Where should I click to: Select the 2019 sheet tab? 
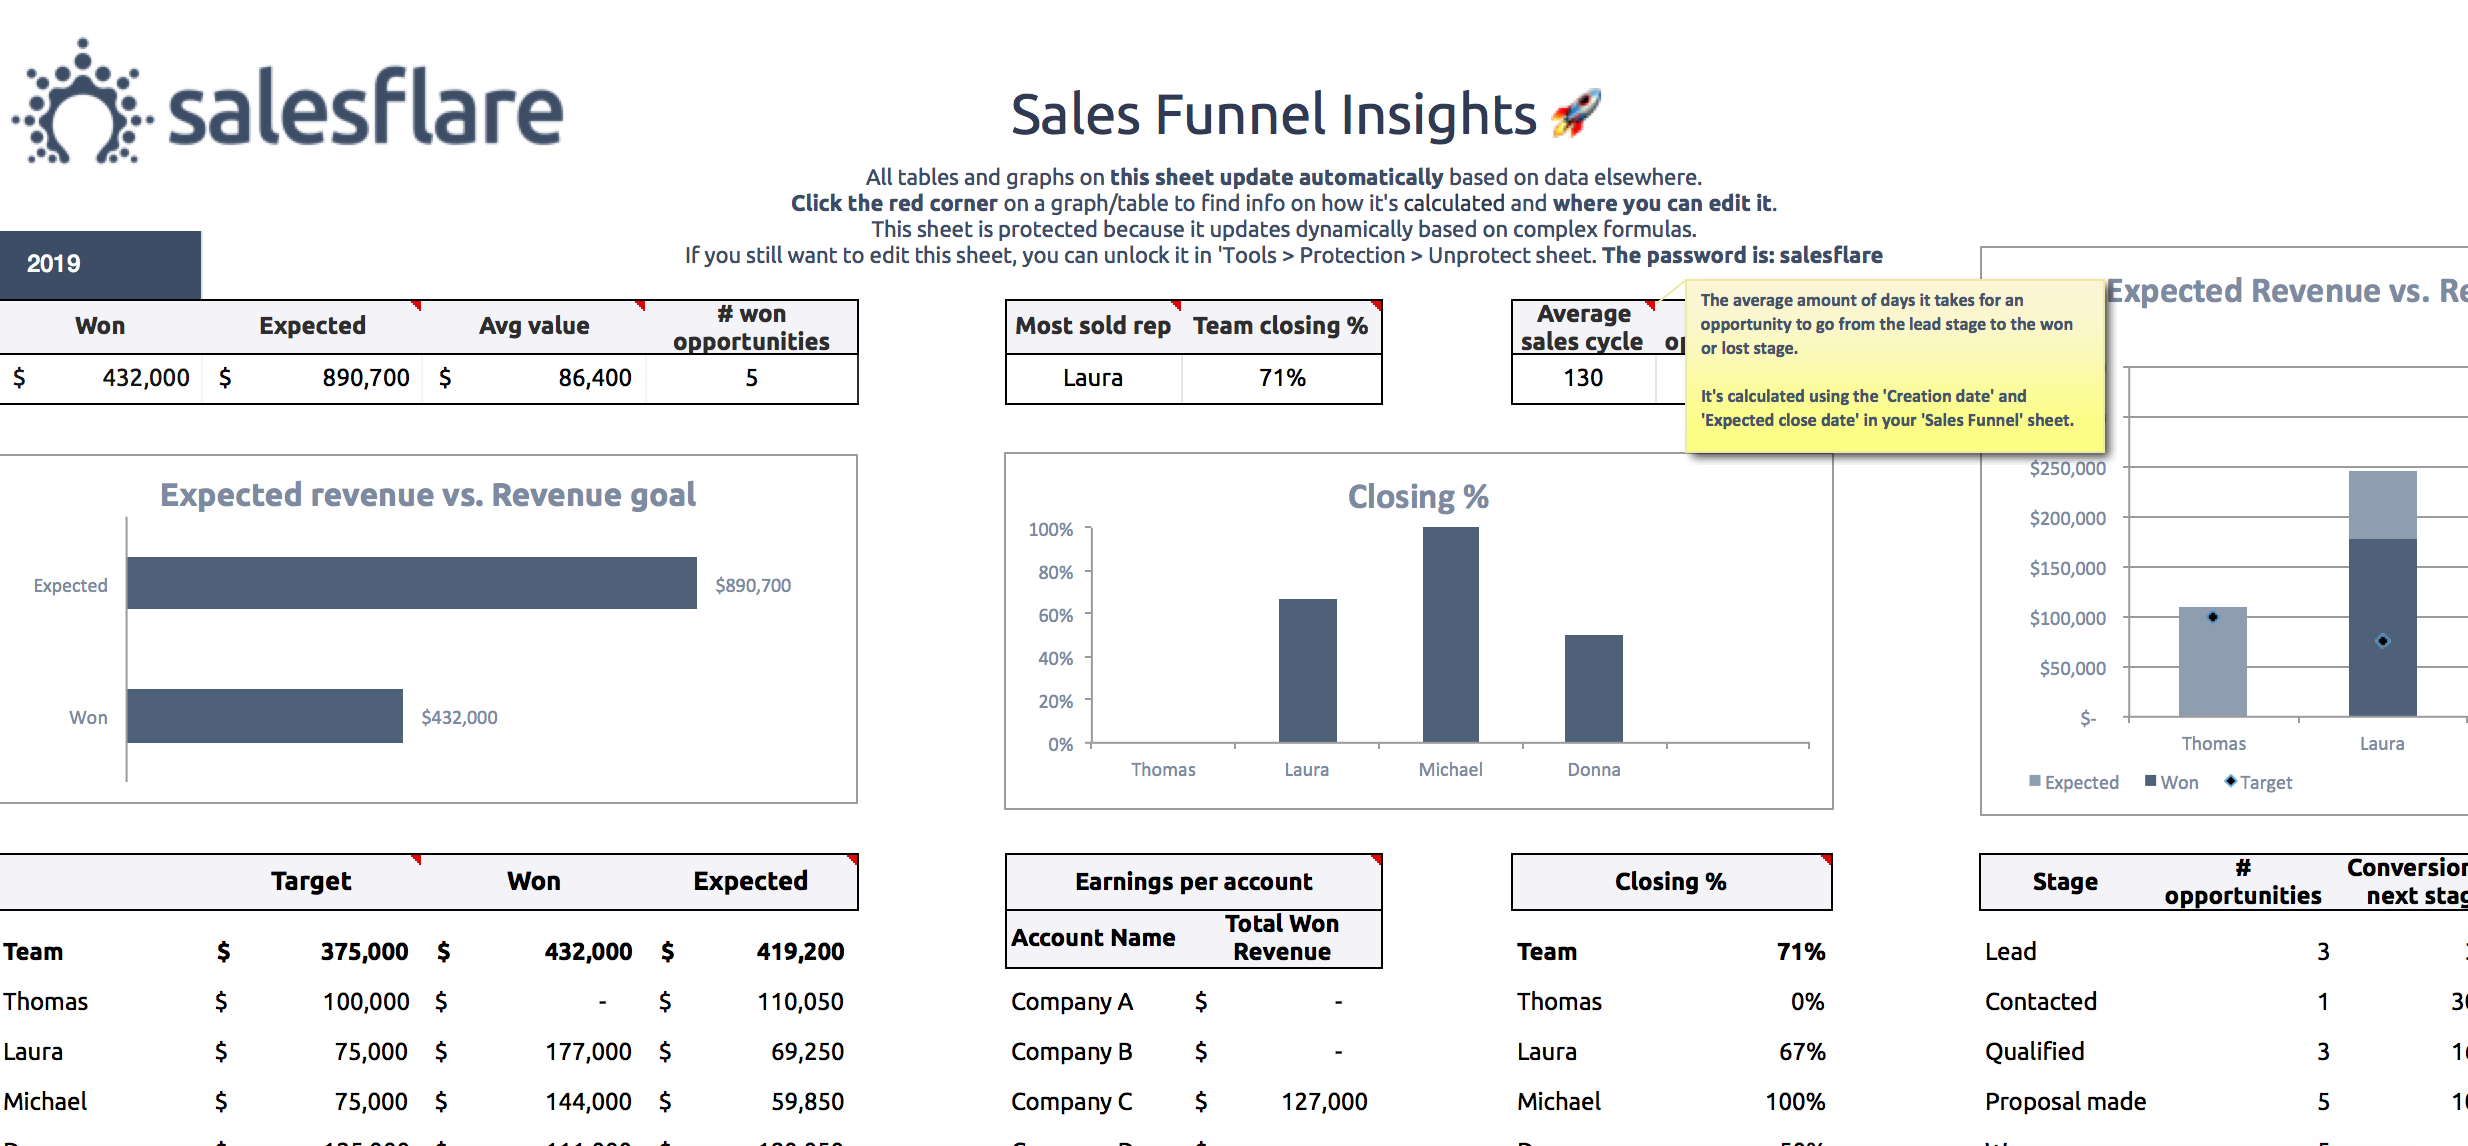point(55,263)
